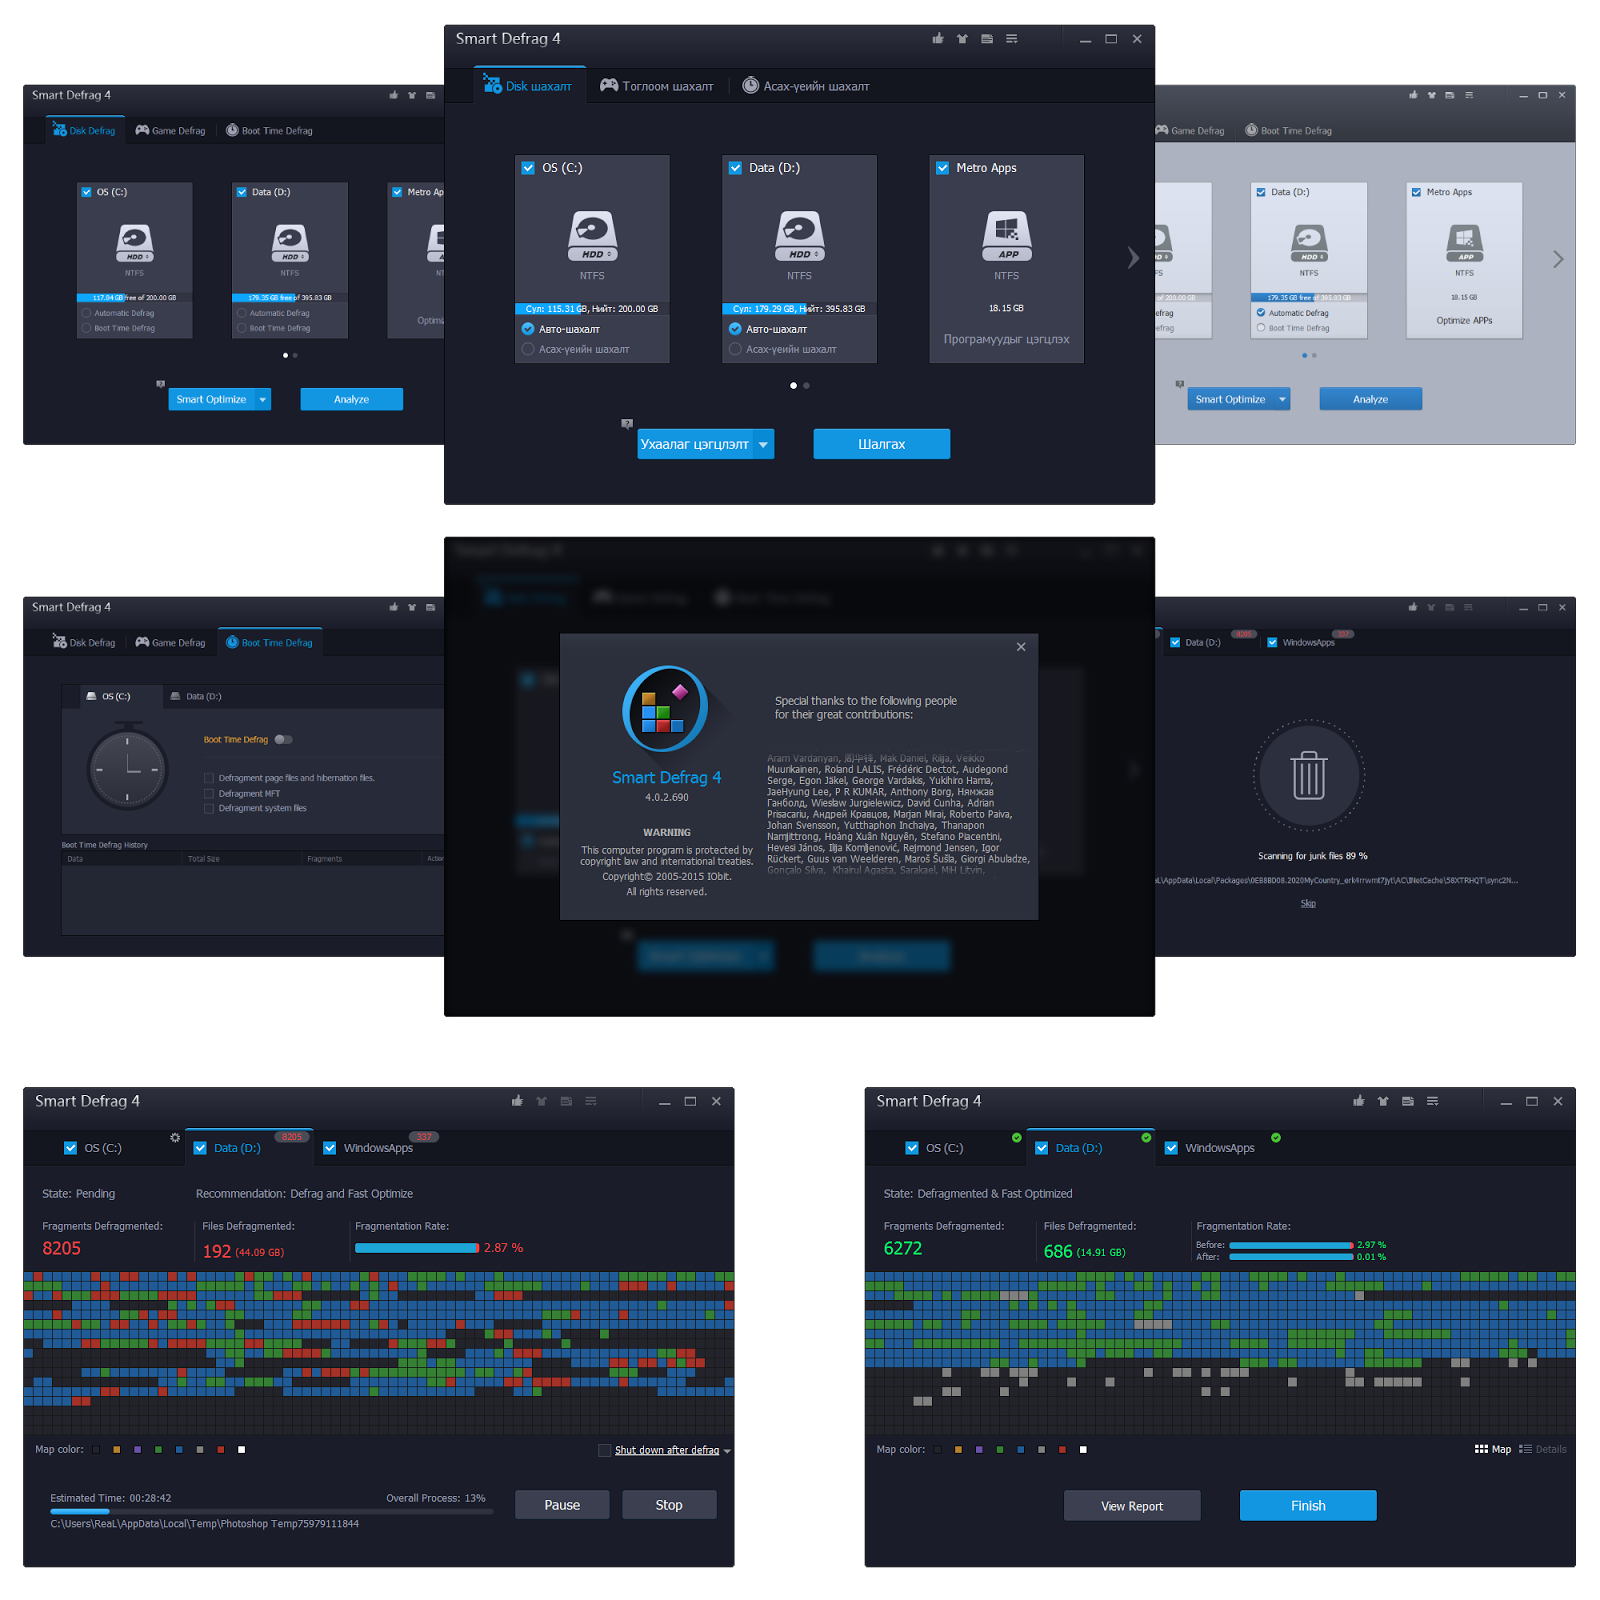Close the About dialog with X
The image size is (1600, 1600).
[1021, 647]
